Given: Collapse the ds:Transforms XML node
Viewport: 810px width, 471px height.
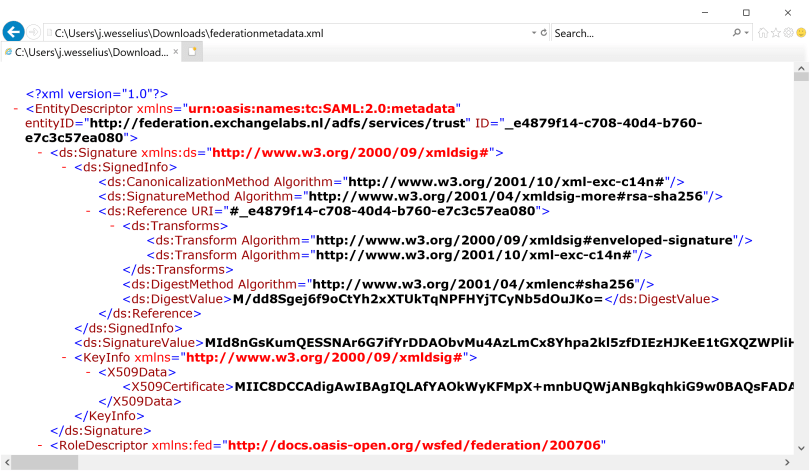Looking at the screenshot, I should pyautogui.click(x=113, y=226).
